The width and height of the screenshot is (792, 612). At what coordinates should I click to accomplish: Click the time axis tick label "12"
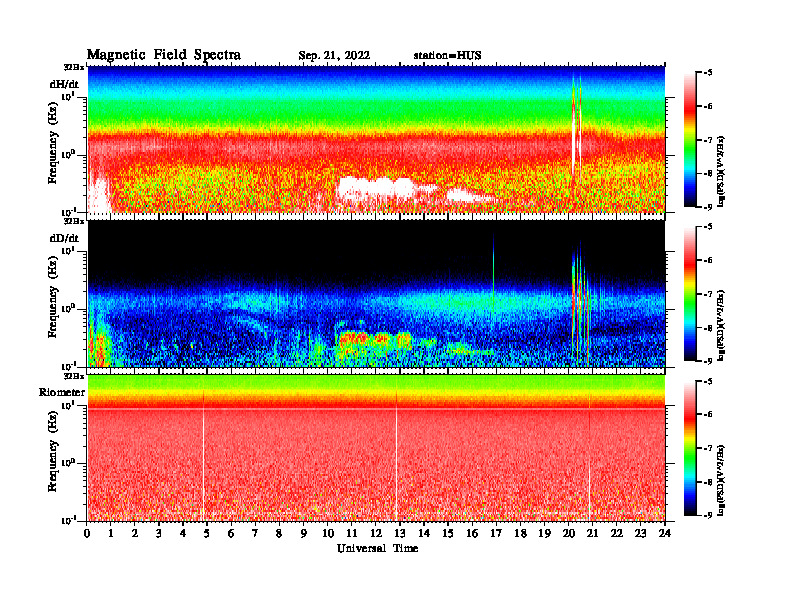[376, 533]
